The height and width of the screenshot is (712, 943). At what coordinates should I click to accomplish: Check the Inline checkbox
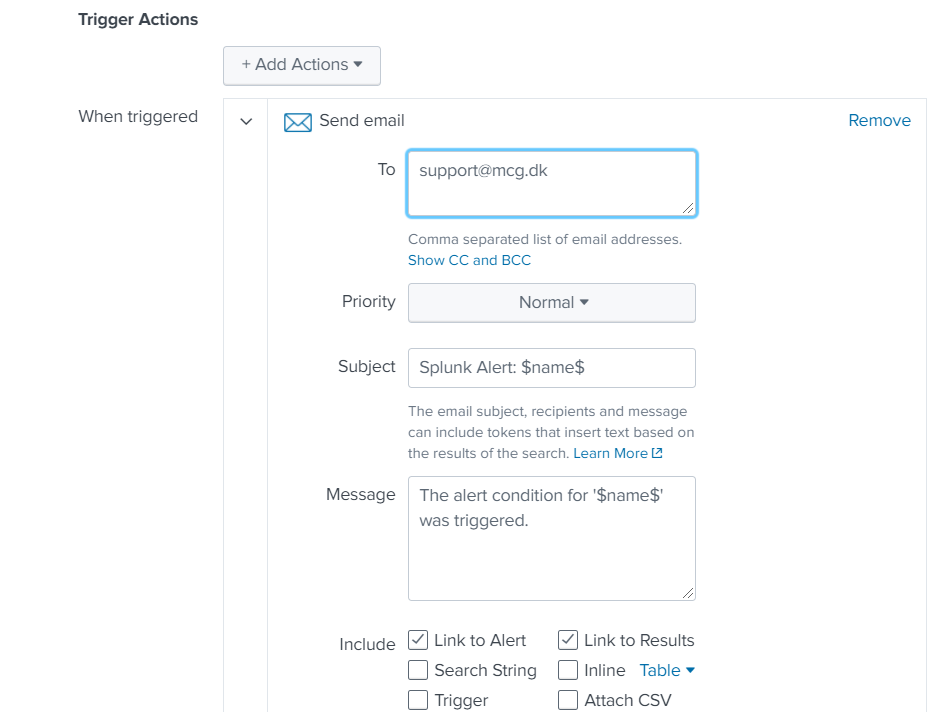coord(568,671)
